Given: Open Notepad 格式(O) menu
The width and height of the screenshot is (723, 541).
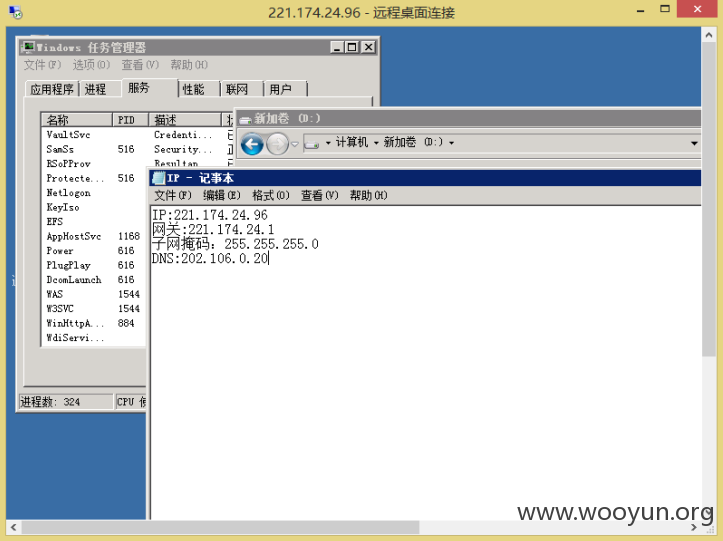Looking at the screenshot, I should [271, 196].
